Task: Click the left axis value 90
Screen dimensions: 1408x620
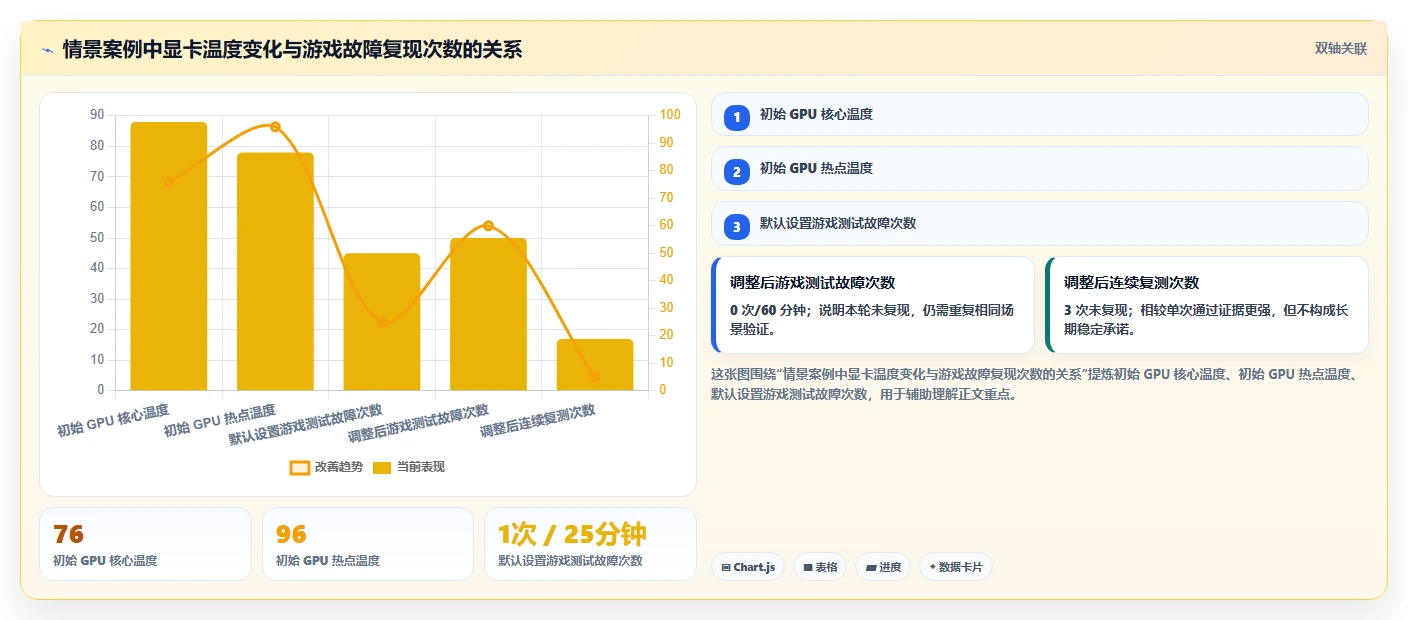Action: point(97,115)
